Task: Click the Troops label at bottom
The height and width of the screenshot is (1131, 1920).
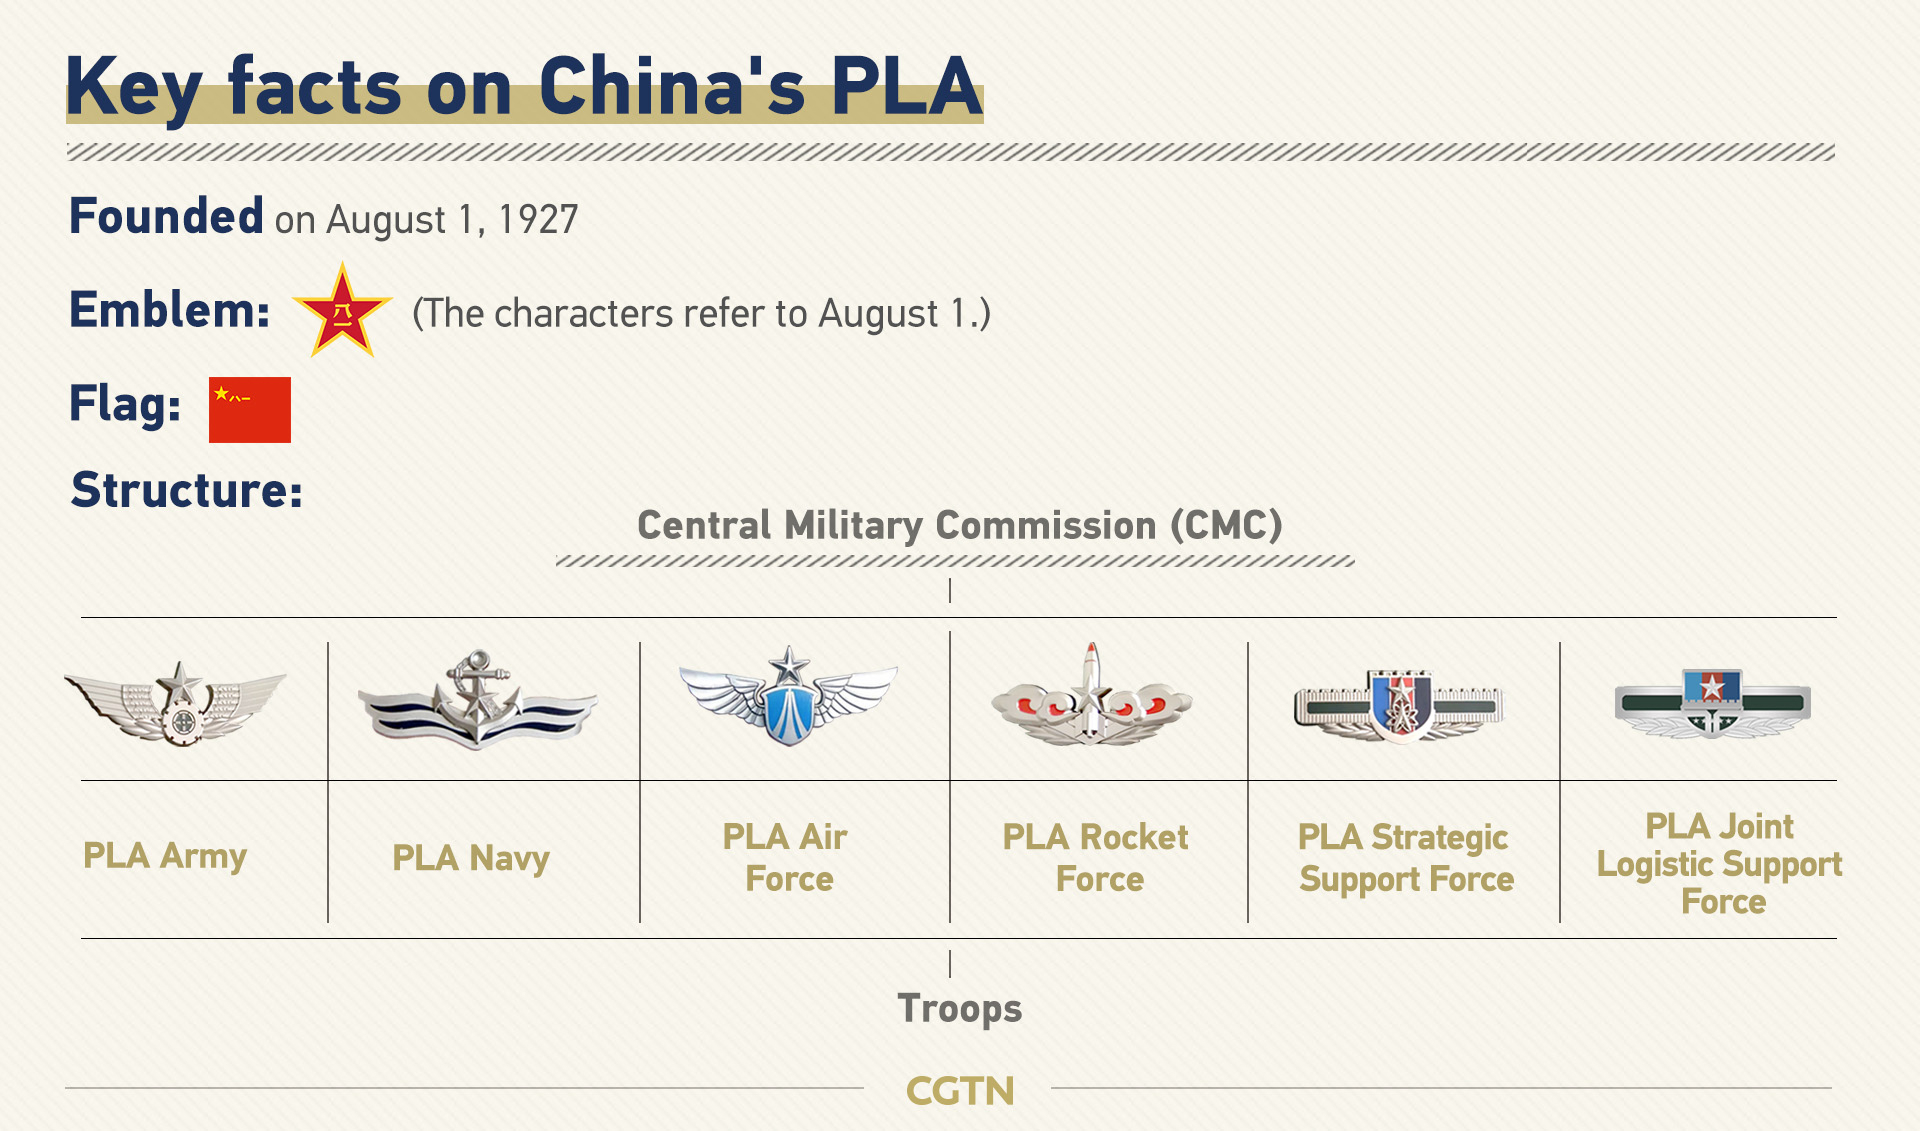Action: click(960, 1009)
